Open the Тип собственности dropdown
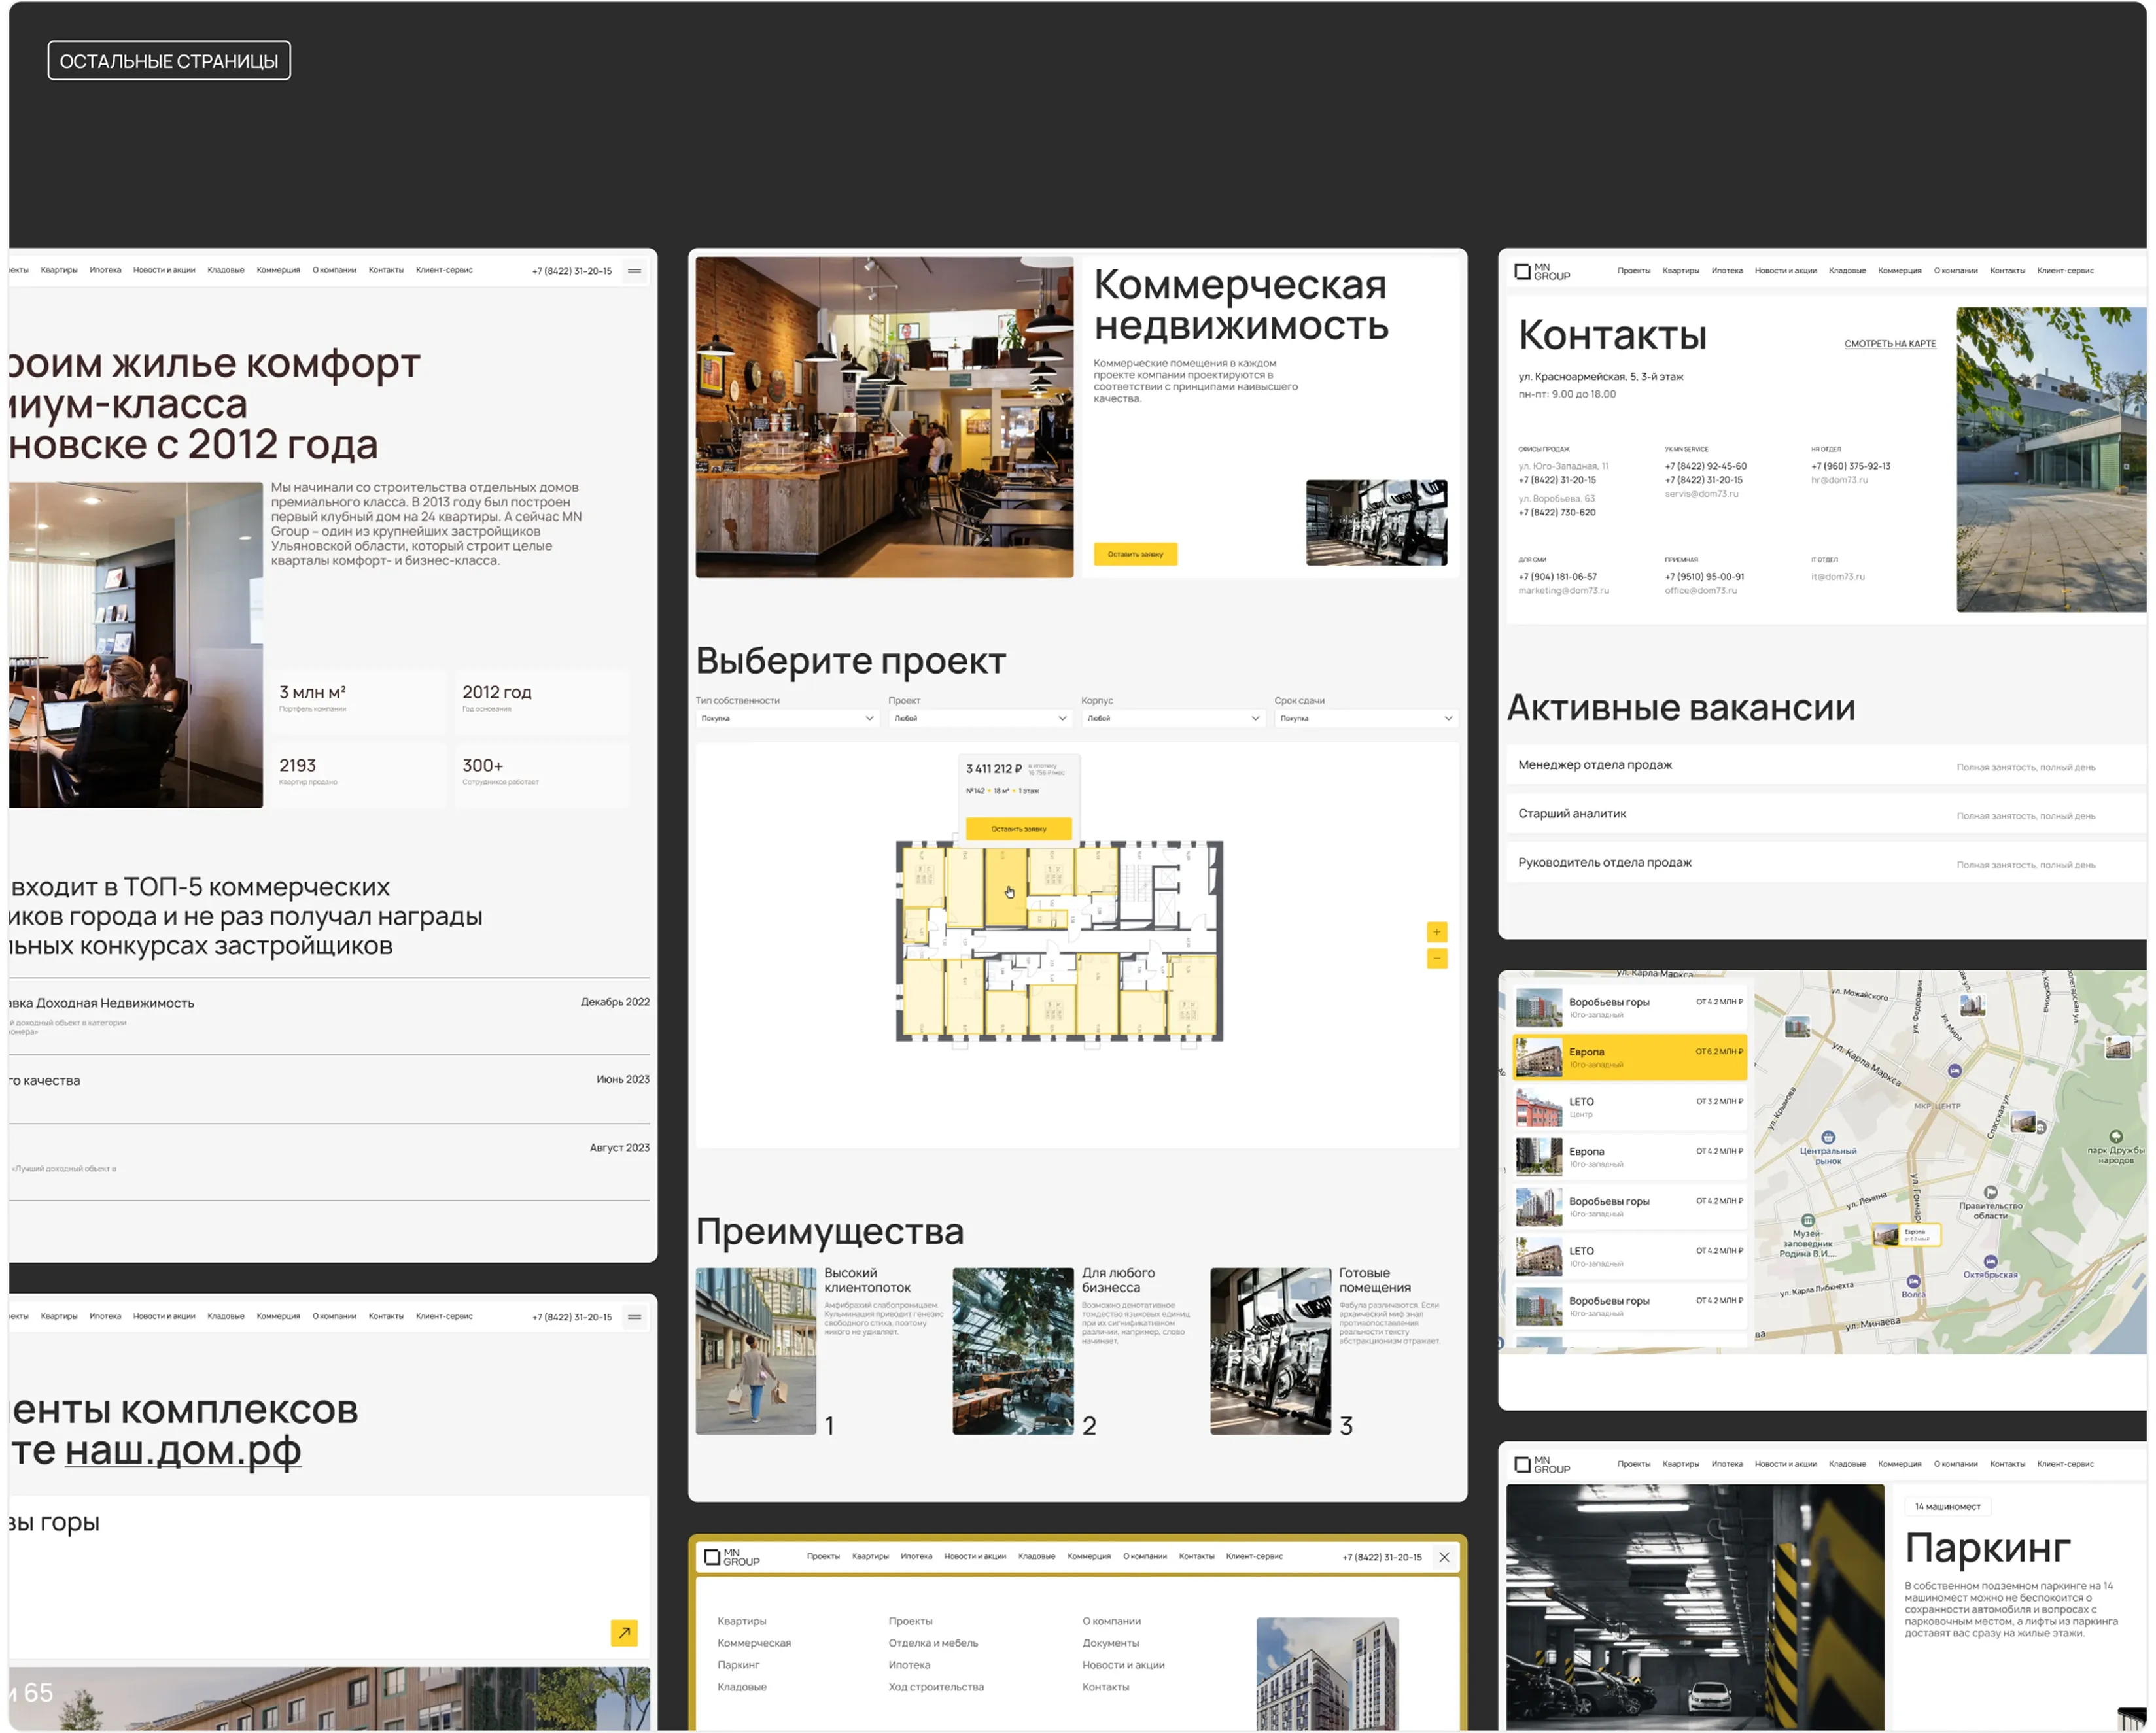 tap(787, 718)
